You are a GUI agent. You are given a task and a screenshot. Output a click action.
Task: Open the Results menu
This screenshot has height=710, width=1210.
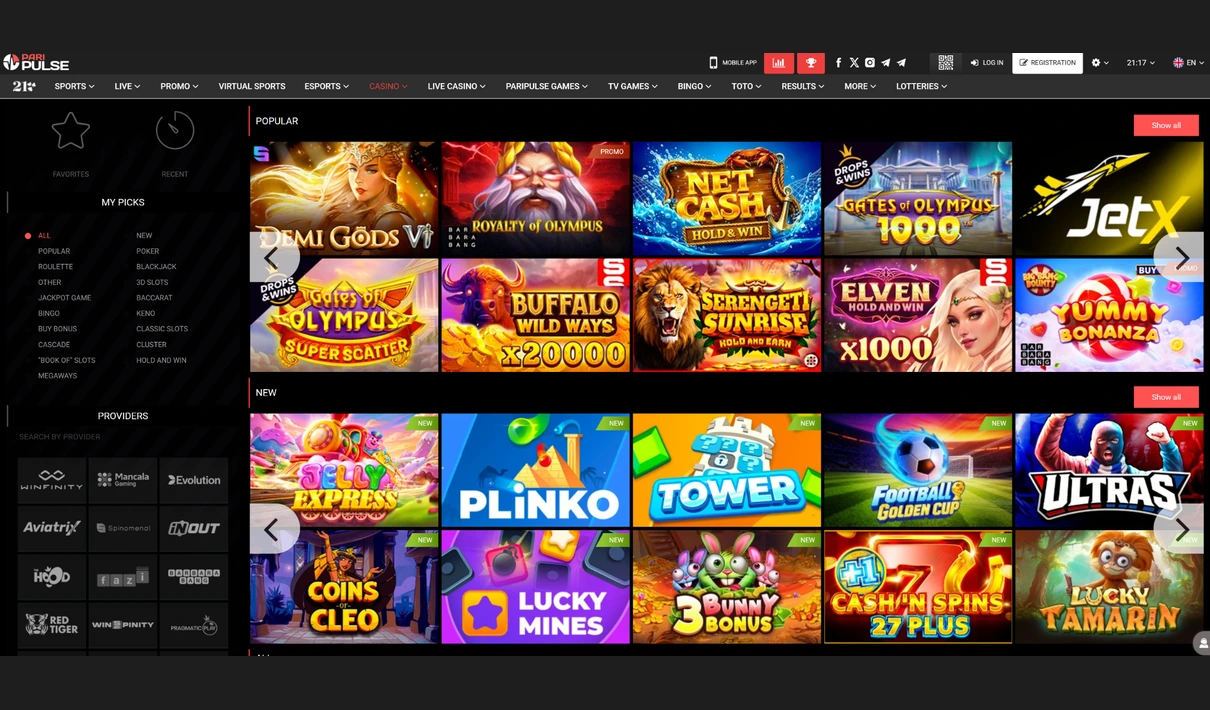pos(802,87)
